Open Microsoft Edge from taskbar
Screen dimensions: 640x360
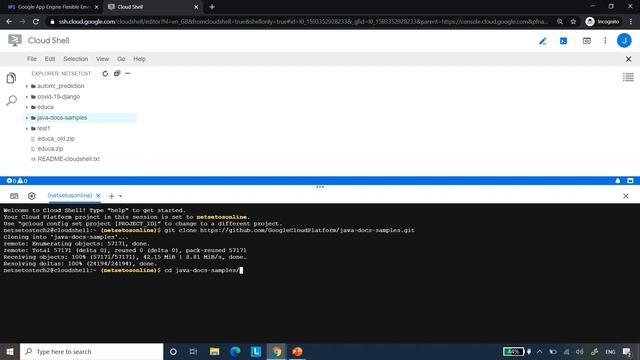click(x=235, y=351)
